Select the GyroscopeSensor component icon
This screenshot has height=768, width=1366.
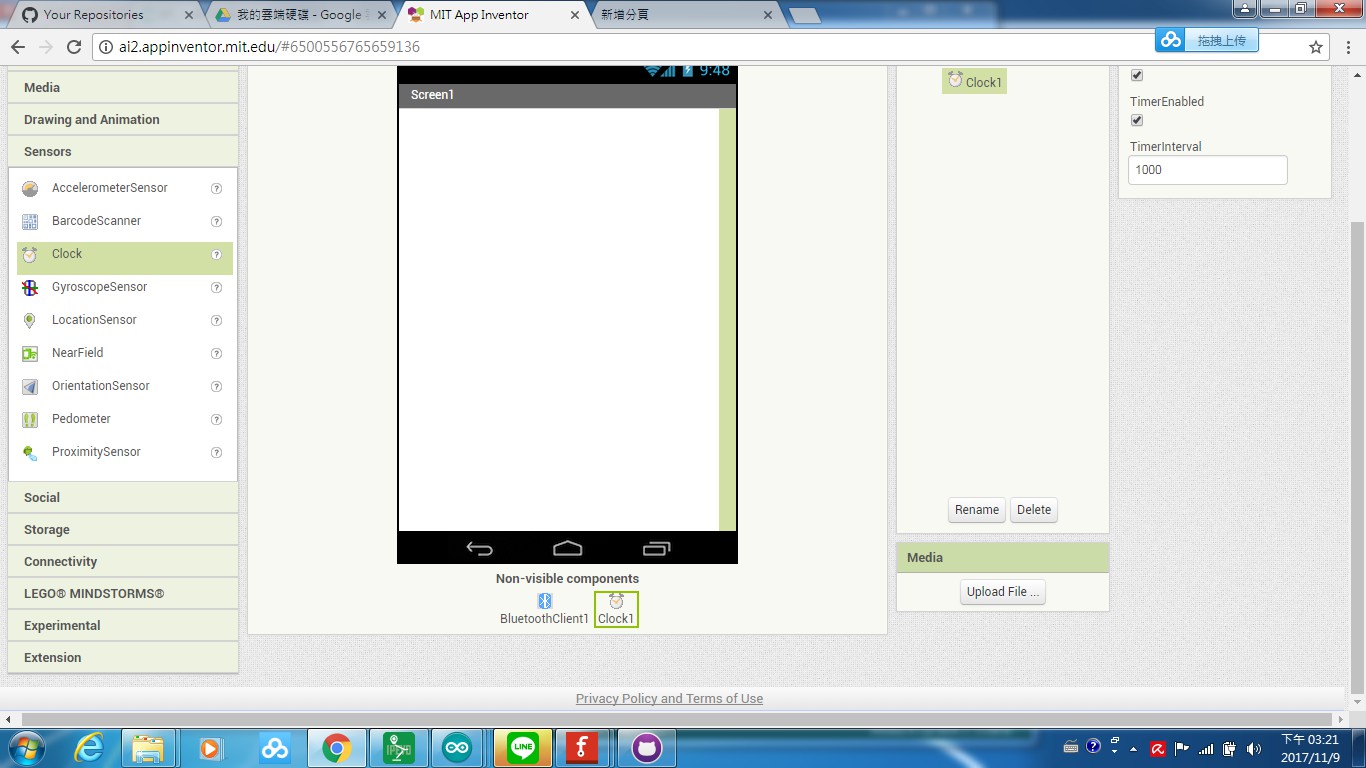click(31, 287)
